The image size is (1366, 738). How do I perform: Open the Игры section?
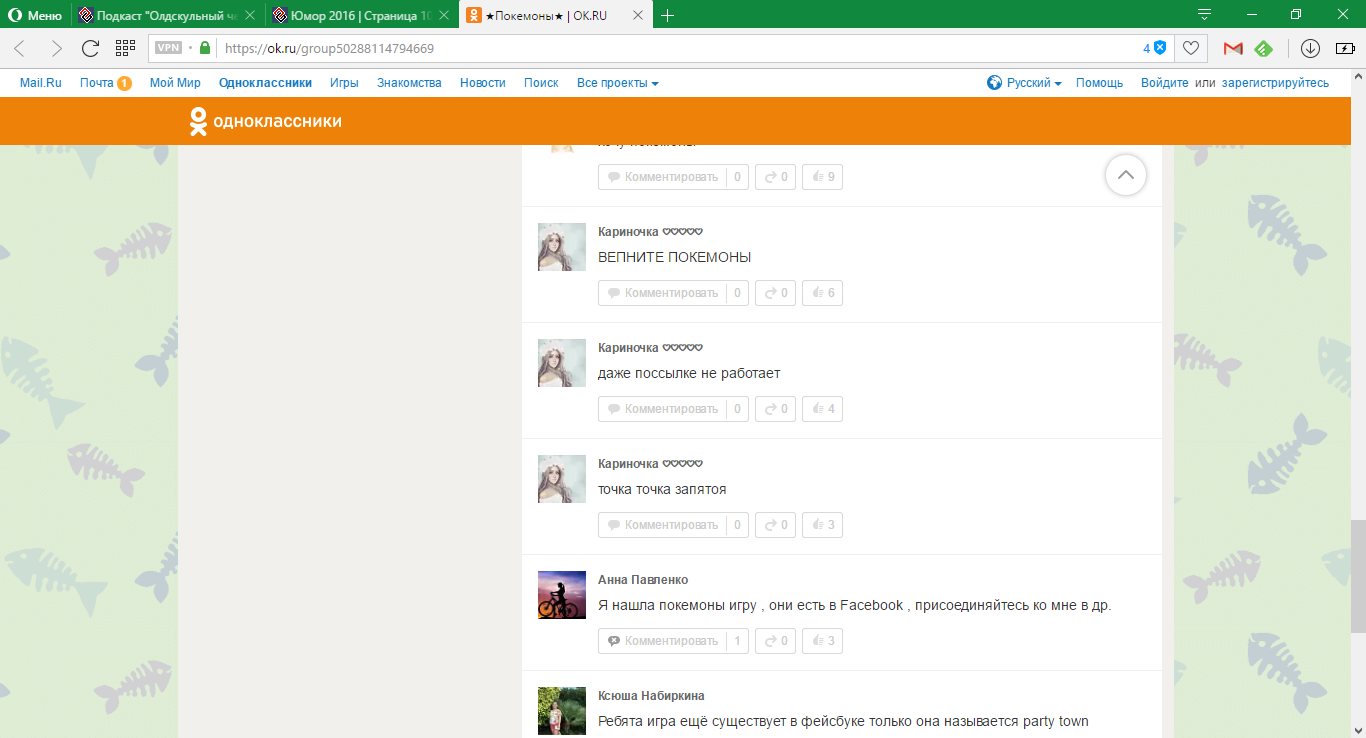tap(344, 83)
